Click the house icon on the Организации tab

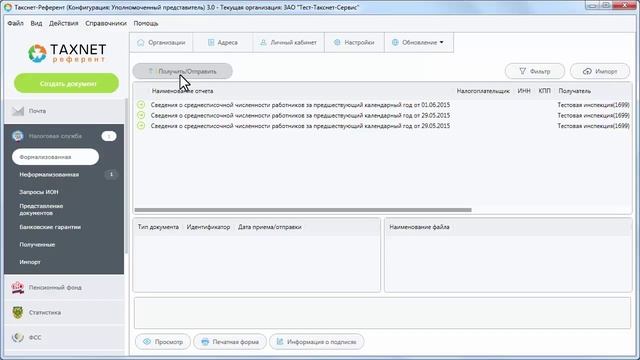(141, 42)
